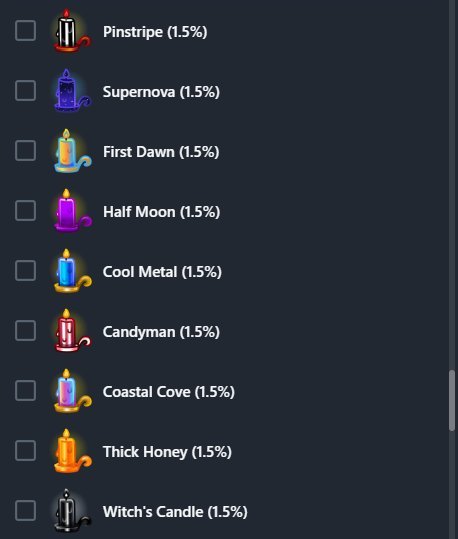Image resolution: width=458 pixels, height=539 pixels.
Task: Click the Pinstripe black-and-white candle icon
Action: 72,31
